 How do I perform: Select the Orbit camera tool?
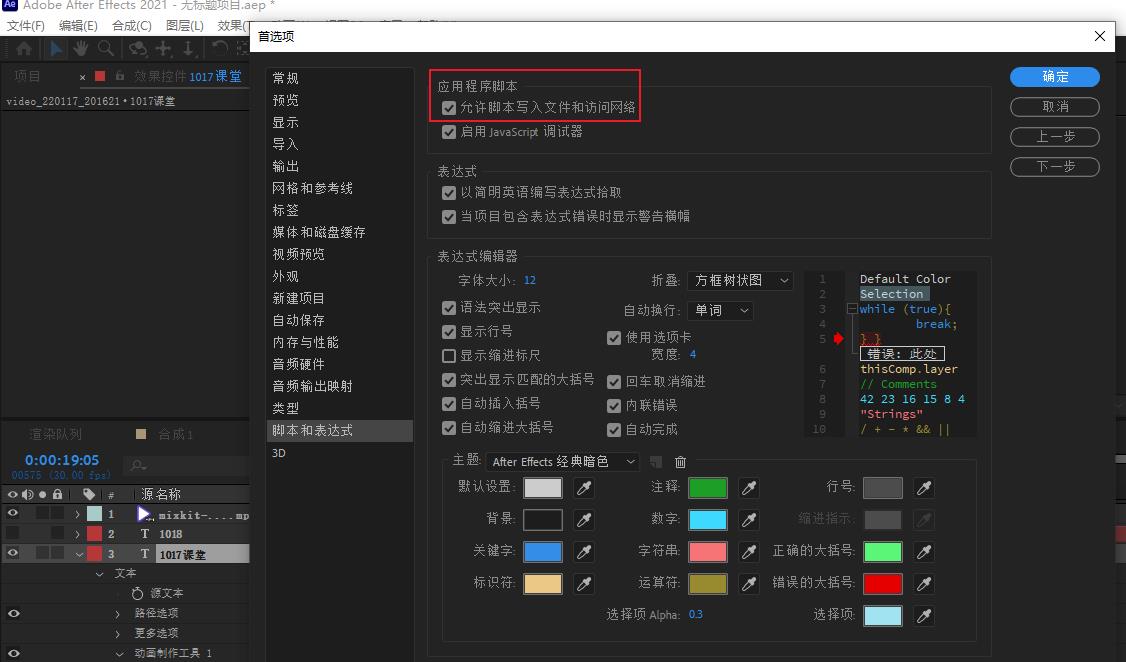click(x=137, y=49)
